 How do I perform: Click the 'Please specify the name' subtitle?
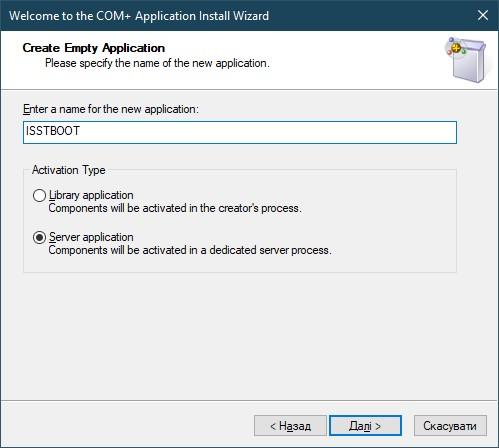click(x=157, y=63)
